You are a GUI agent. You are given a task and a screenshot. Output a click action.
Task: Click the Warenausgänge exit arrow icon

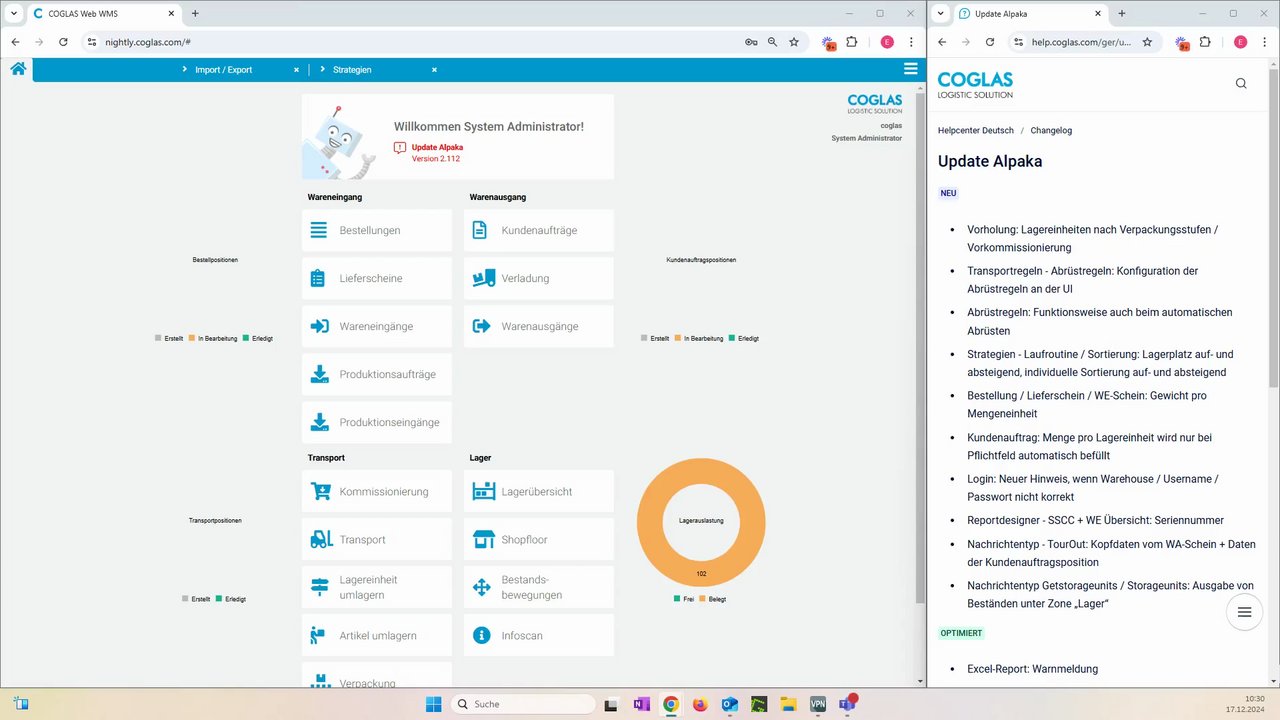(x=481, y=326)
